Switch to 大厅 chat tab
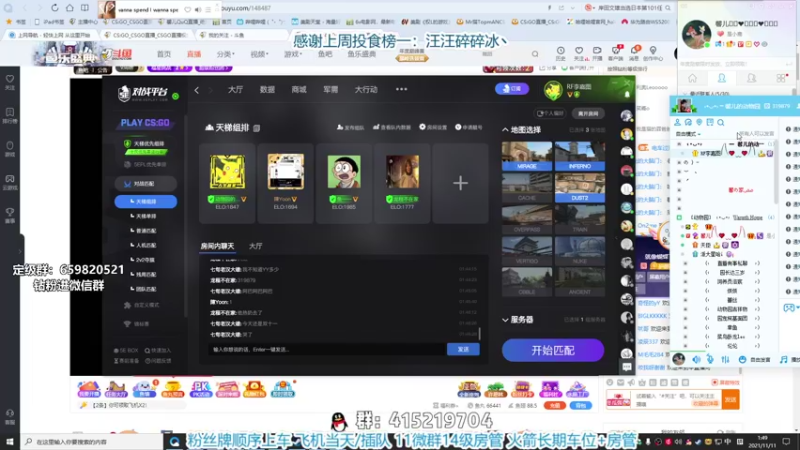Screen dimensions: 800x450 point(255,246)
